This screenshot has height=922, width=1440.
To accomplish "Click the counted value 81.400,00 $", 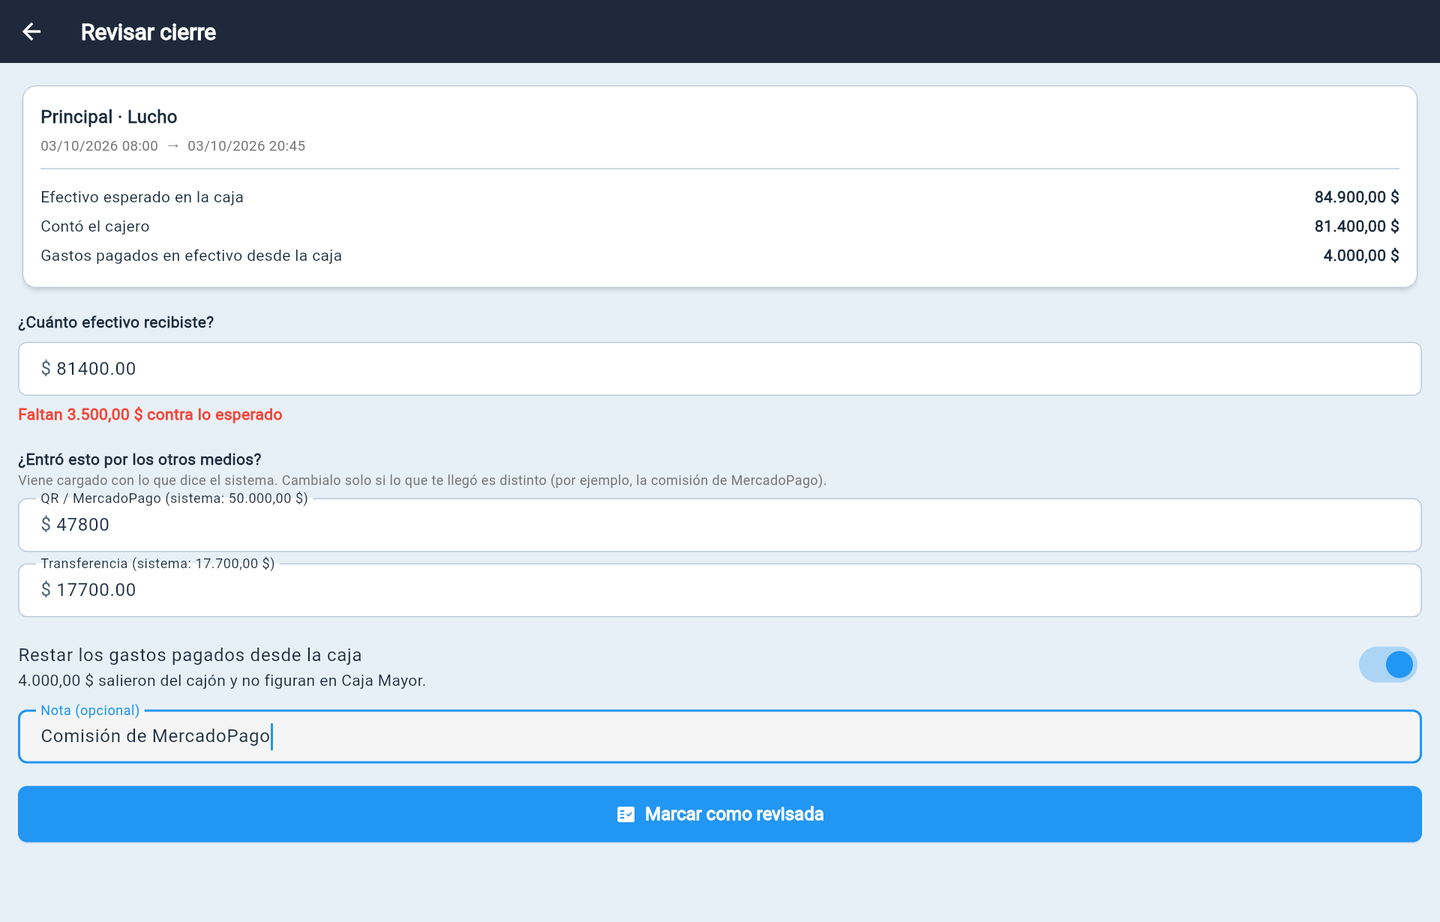I will (x=1357, y=226).
